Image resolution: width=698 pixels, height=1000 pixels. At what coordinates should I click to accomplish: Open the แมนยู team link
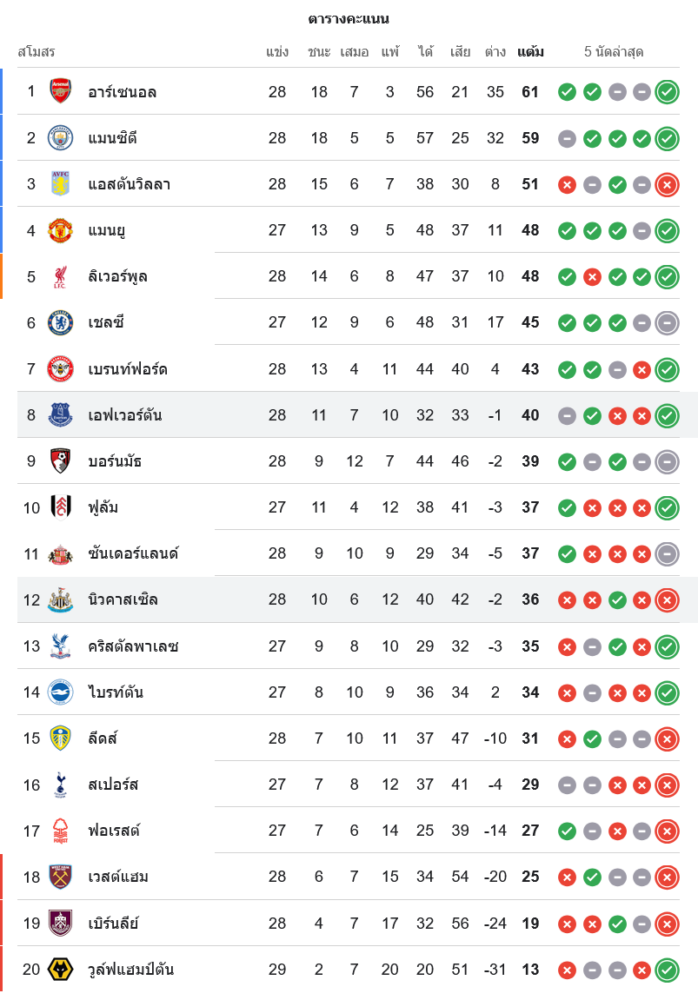107,231
